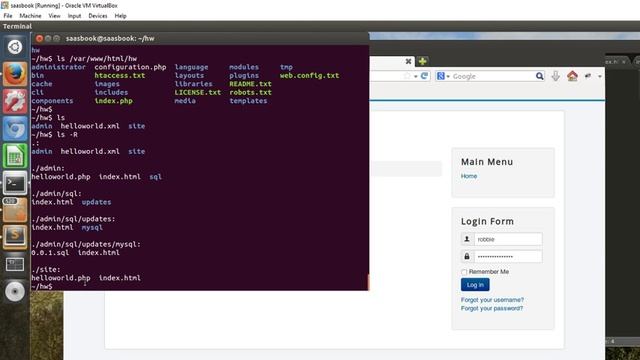This screenshot has height=360, width=640.
Task: Launch Firefox from the Unity dock
Action: 15,74
